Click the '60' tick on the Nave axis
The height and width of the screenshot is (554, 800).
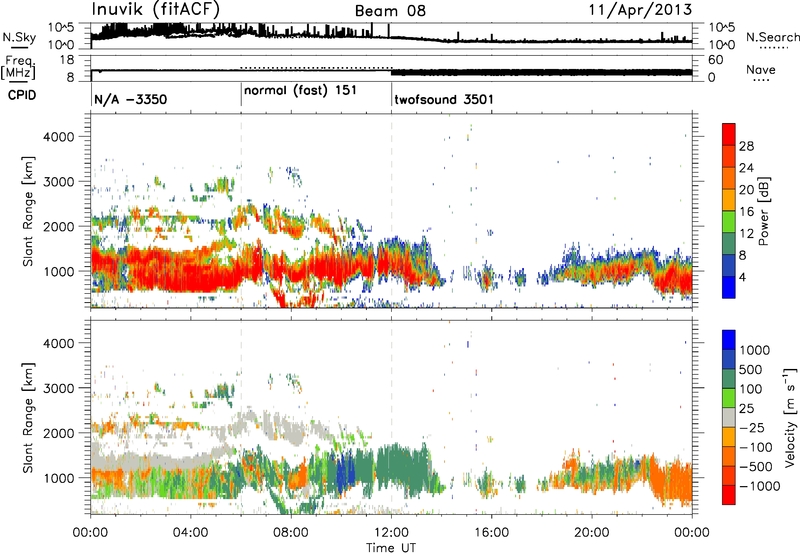pyautogui.click(x=716, y=60)
